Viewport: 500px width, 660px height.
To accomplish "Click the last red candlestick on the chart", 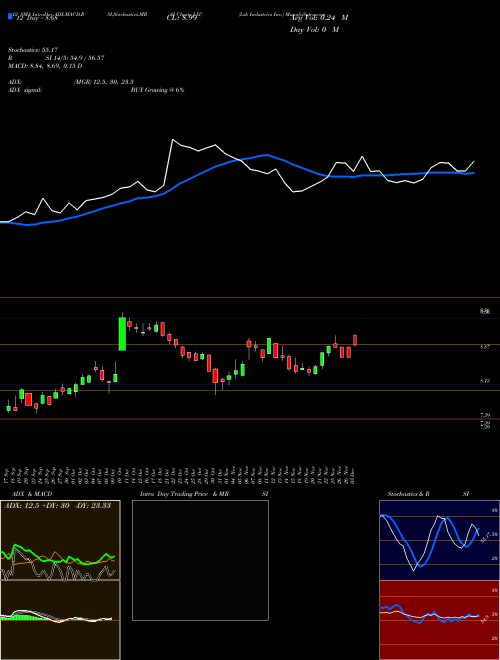I will click(x=355, y=340).
